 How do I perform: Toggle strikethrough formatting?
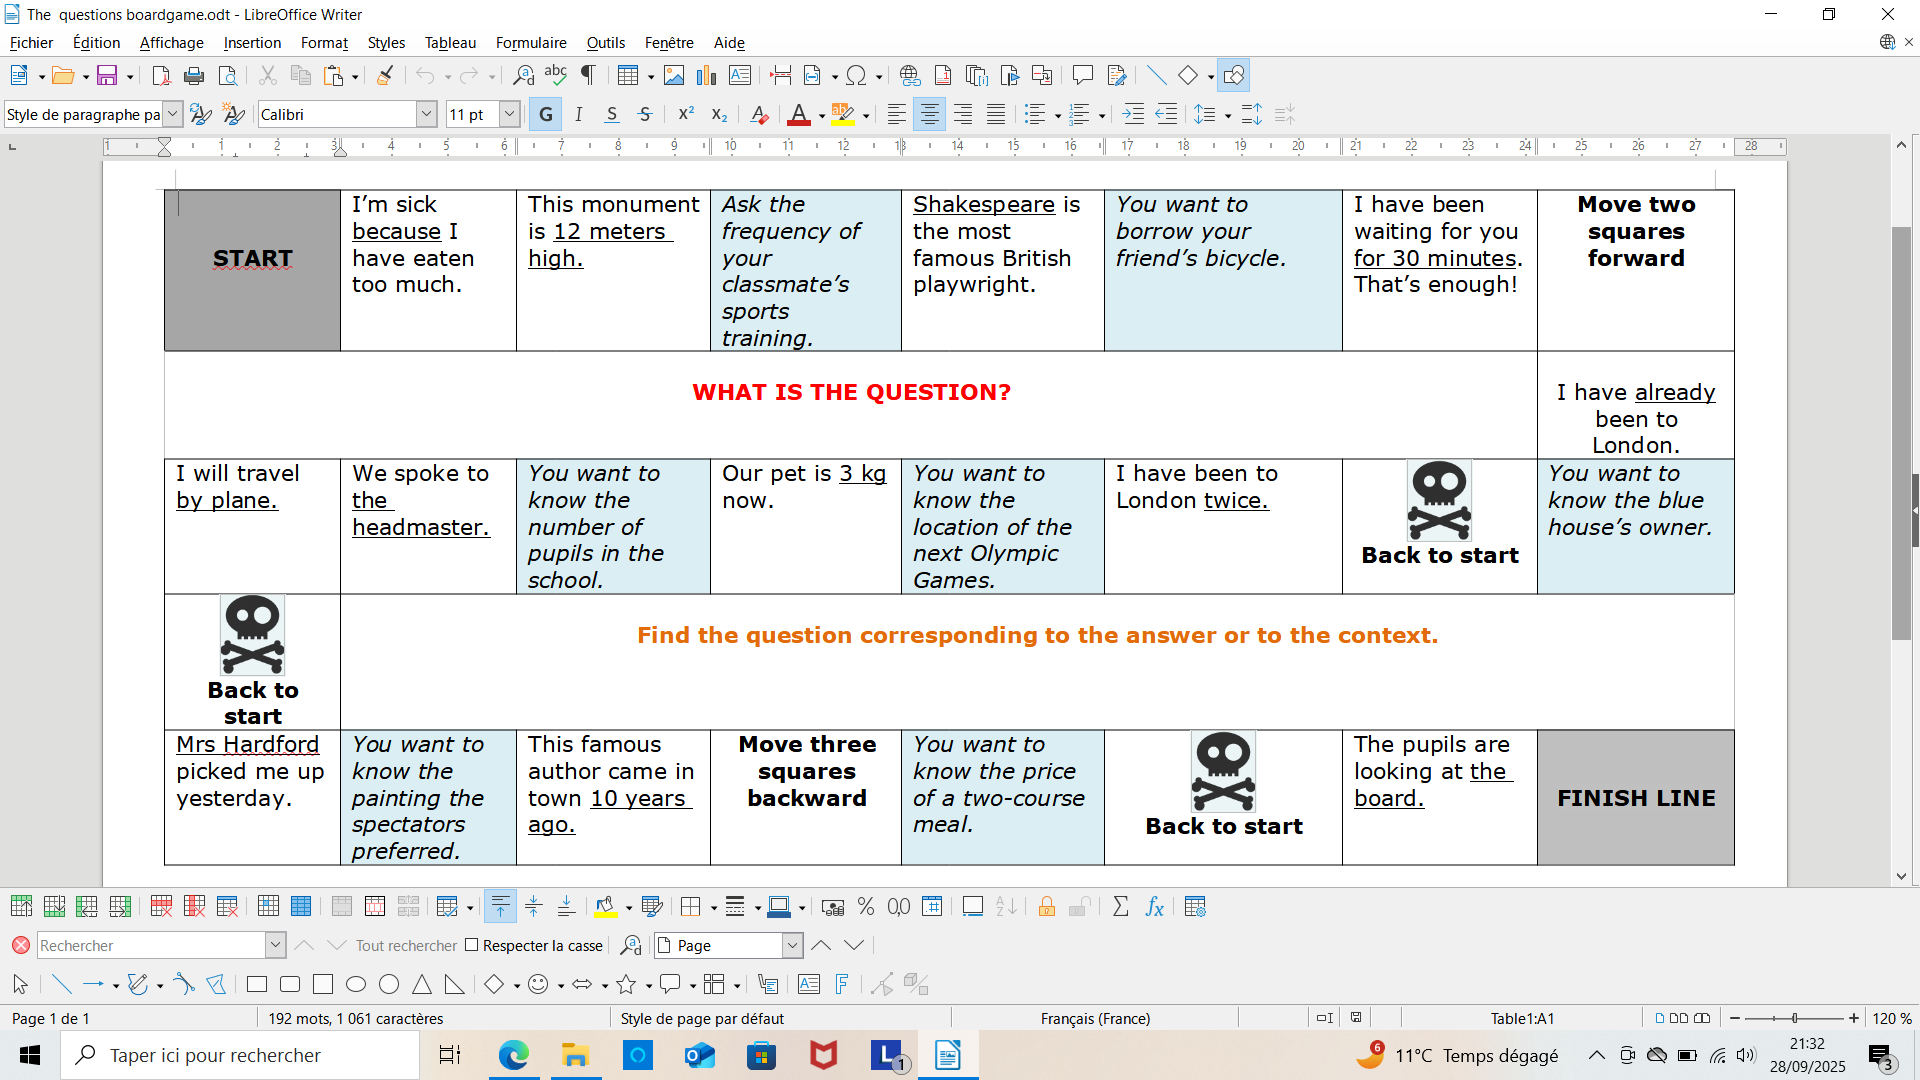click(645, 114)
